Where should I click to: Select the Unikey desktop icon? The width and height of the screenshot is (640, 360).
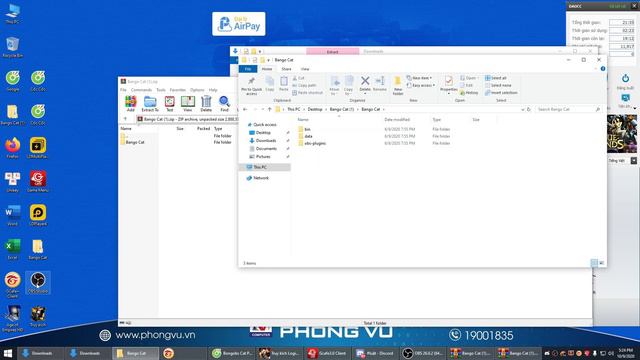click(12, 182)
